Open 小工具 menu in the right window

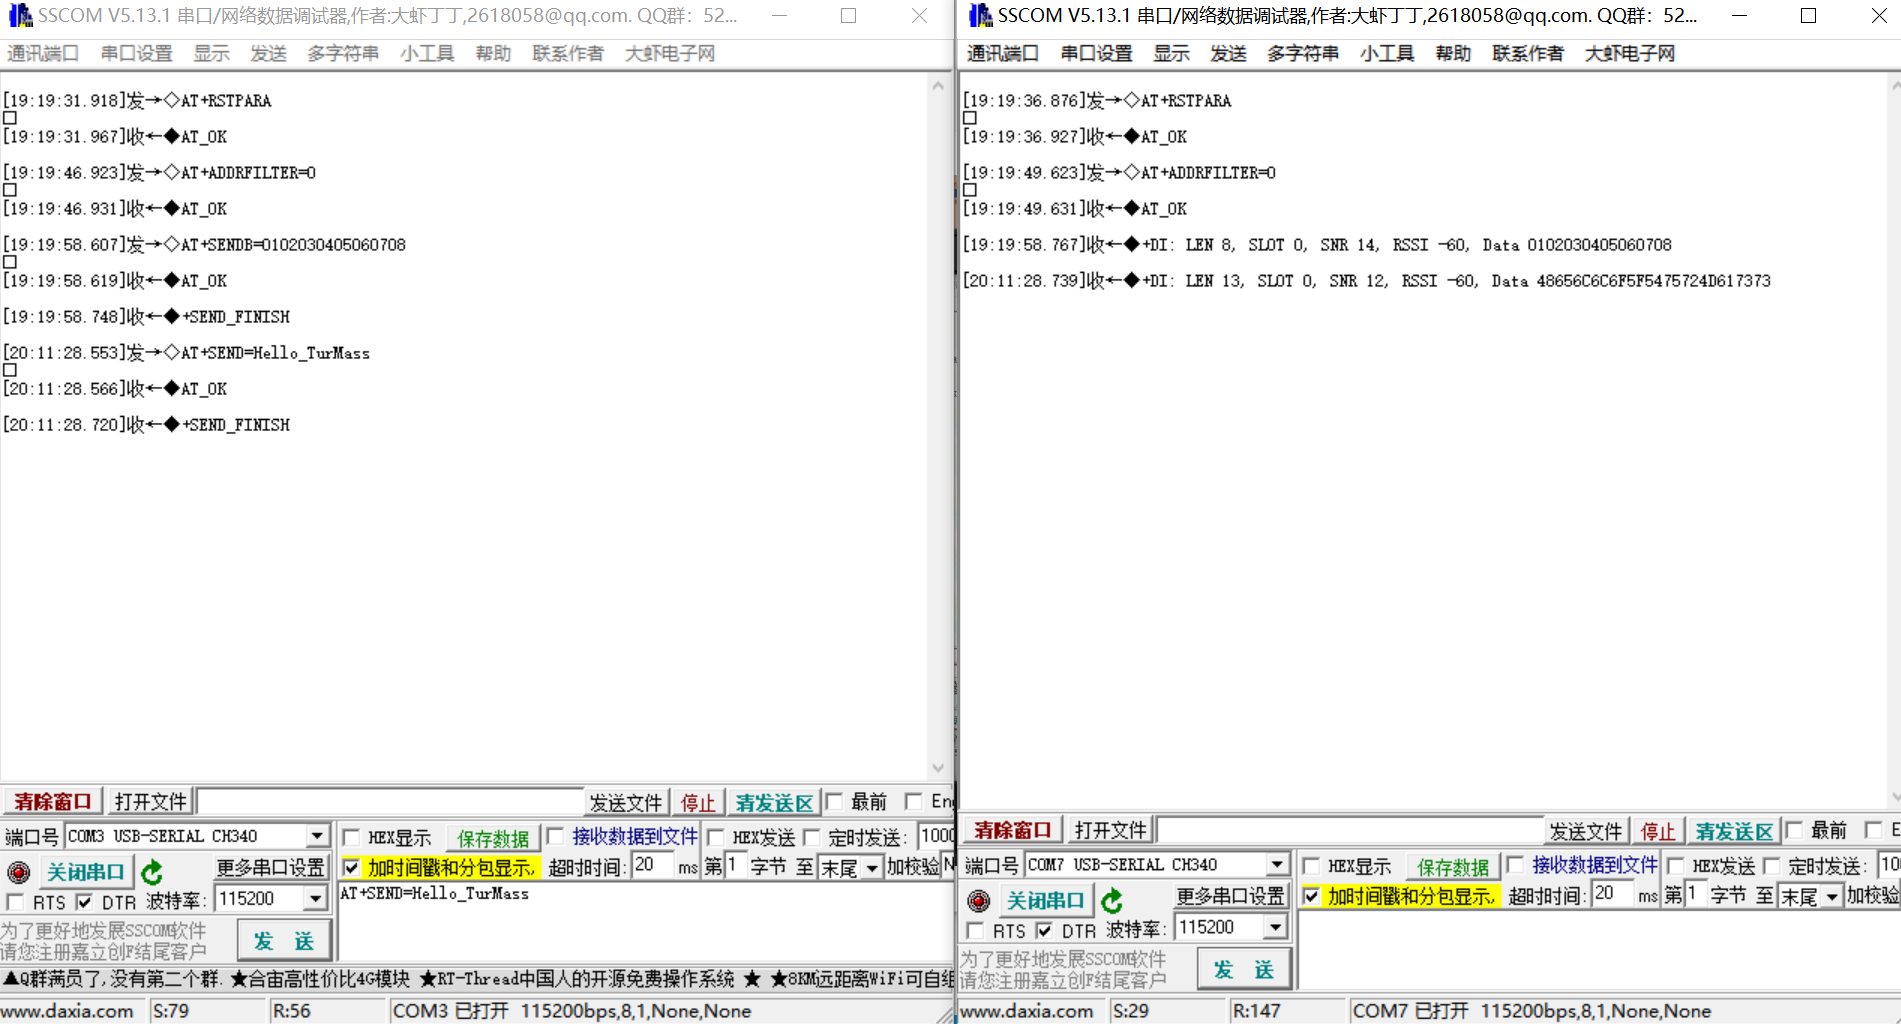point(1387,54)
